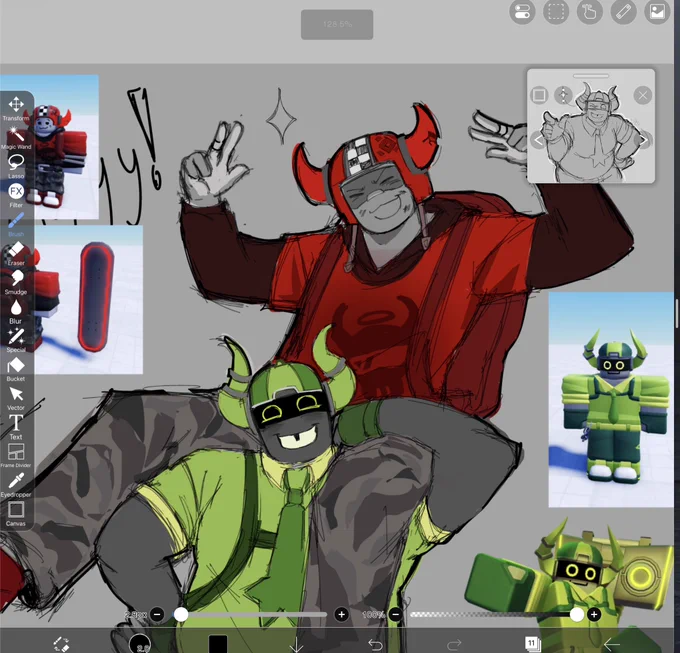Toggle the quick settings switch icon
Image resolution: width=680 pixels, height=653 pixels.
point(522,12)
